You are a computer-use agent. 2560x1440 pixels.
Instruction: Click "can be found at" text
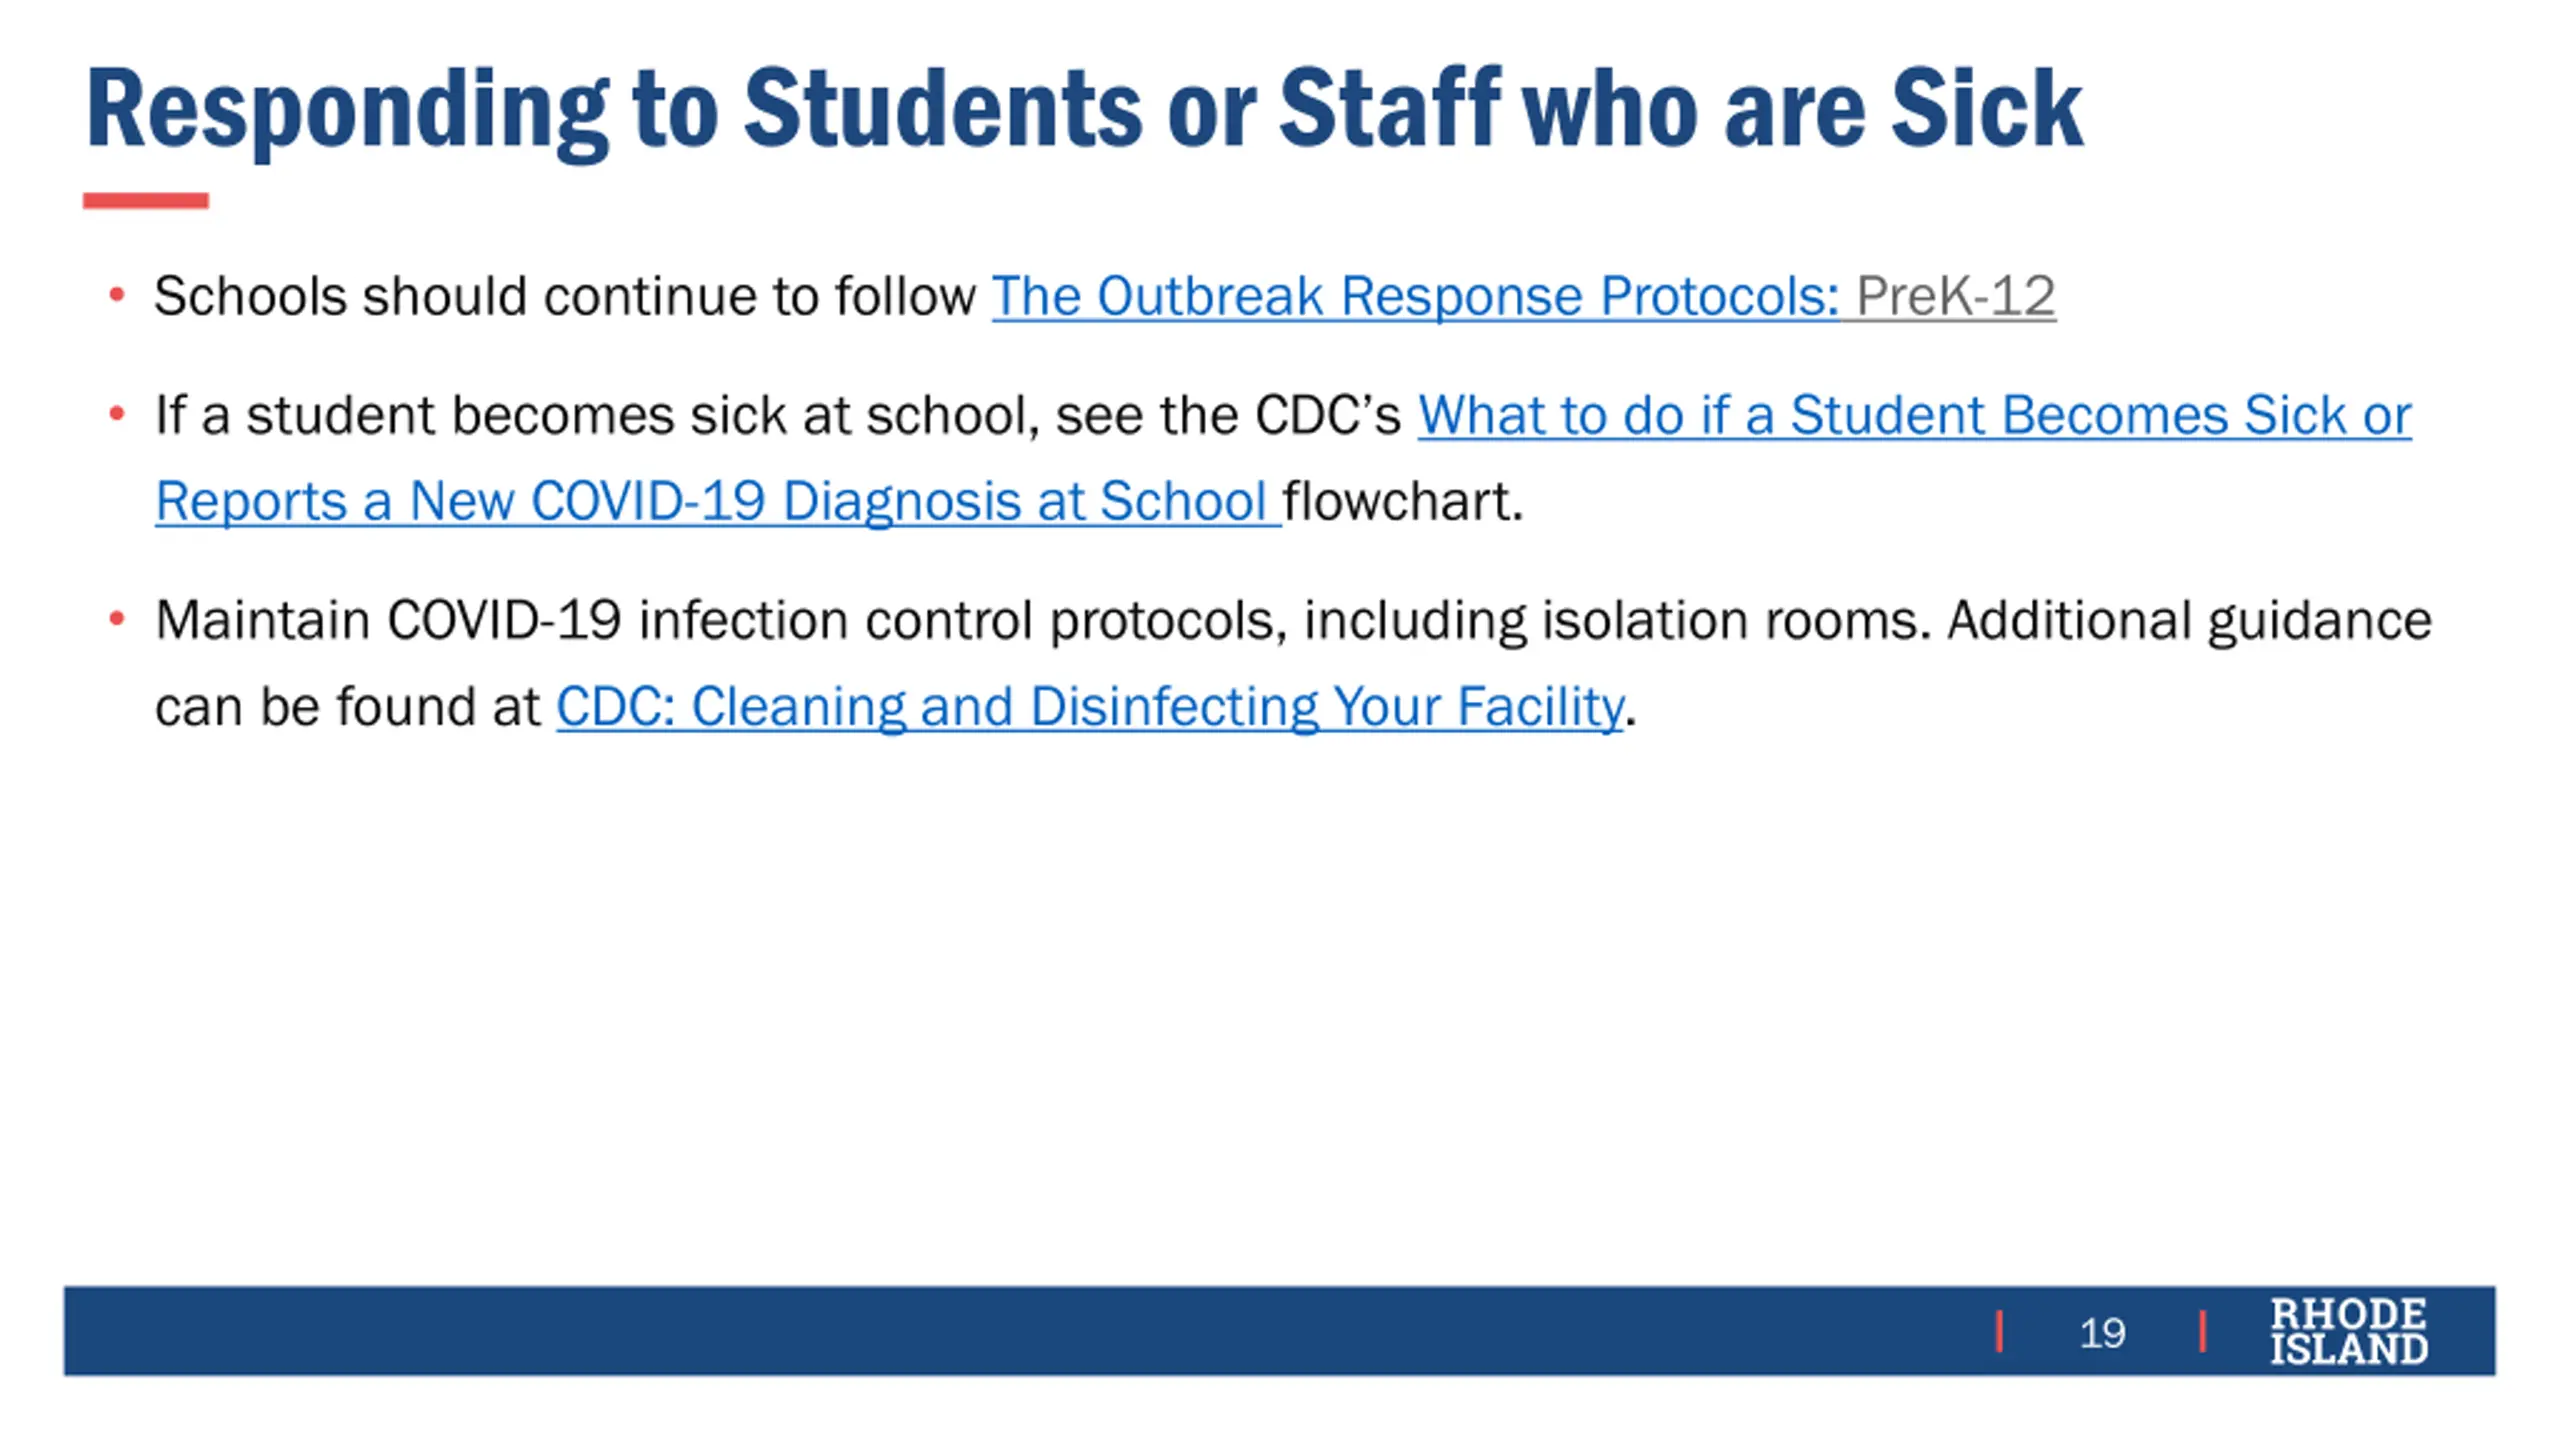click(347, 708)
